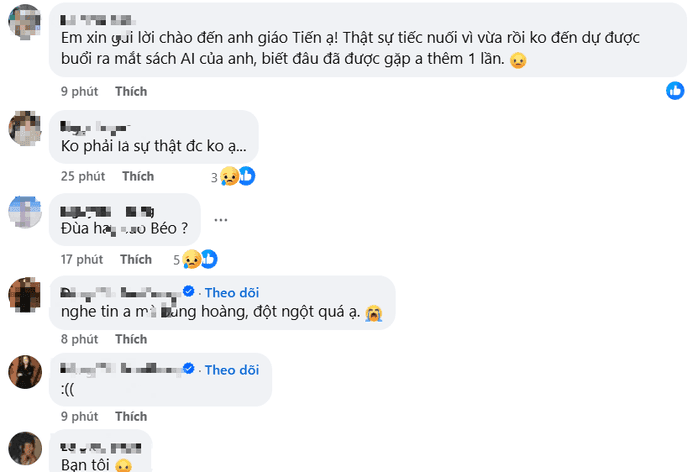This screenshot has width=698, height=472.
Task: Open the first commenter's profile picture
Action: 25,22
